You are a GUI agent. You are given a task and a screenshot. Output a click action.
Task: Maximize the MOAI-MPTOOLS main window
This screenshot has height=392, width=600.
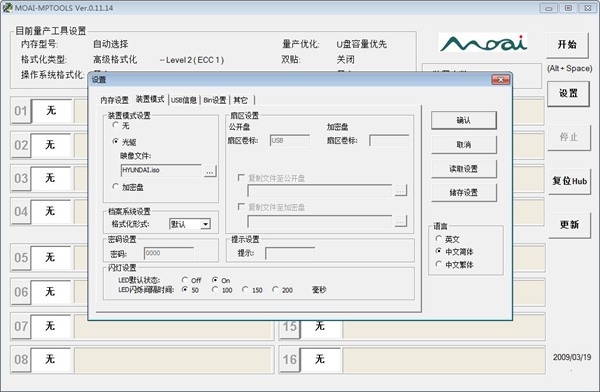point(569,8)
